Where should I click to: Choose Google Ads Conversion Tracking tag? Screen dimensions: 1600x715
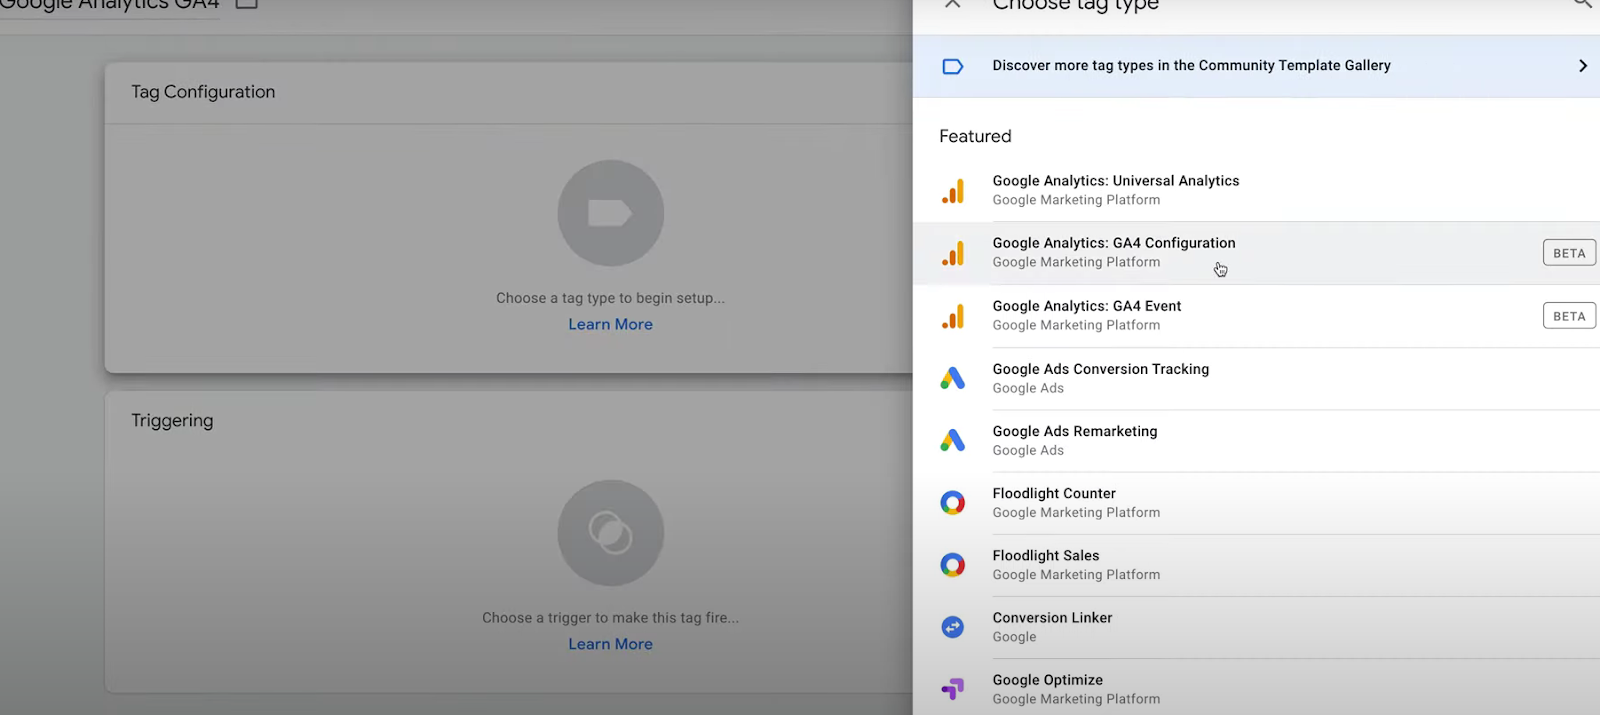[x=1256, y=378]
